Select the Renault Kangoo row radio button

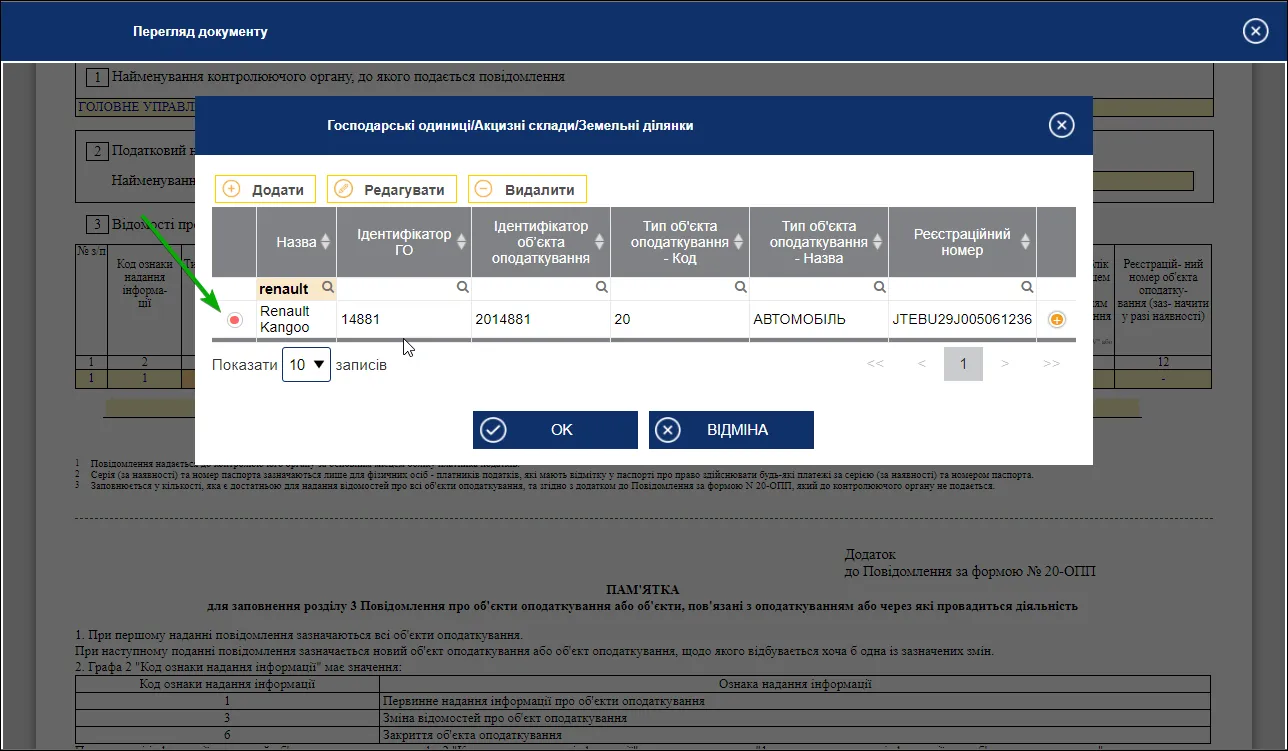pyautogui.click(x=234, y=320)
